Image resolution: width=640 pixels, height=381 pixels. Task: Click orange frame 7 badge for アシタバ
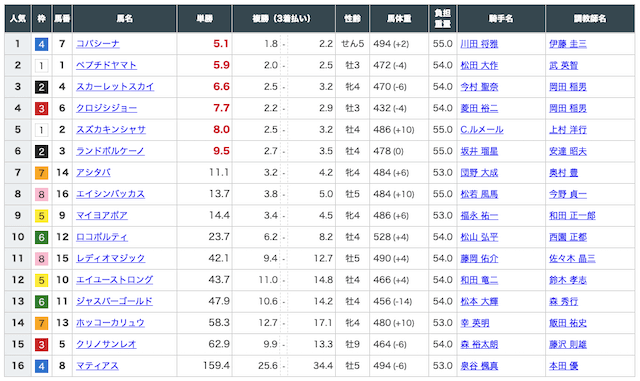(x=41, y=173)
